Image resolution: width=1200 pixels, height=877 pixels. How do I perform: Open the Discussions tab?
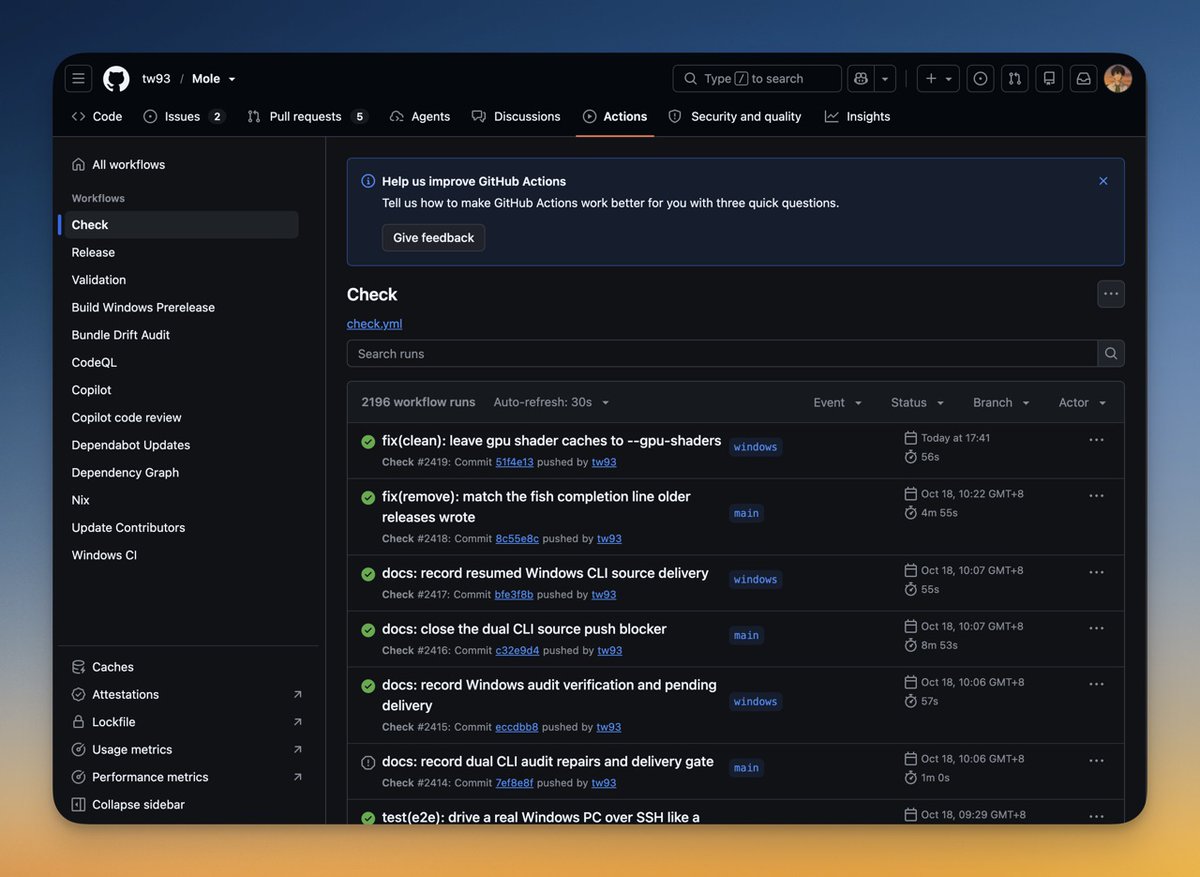516,117
